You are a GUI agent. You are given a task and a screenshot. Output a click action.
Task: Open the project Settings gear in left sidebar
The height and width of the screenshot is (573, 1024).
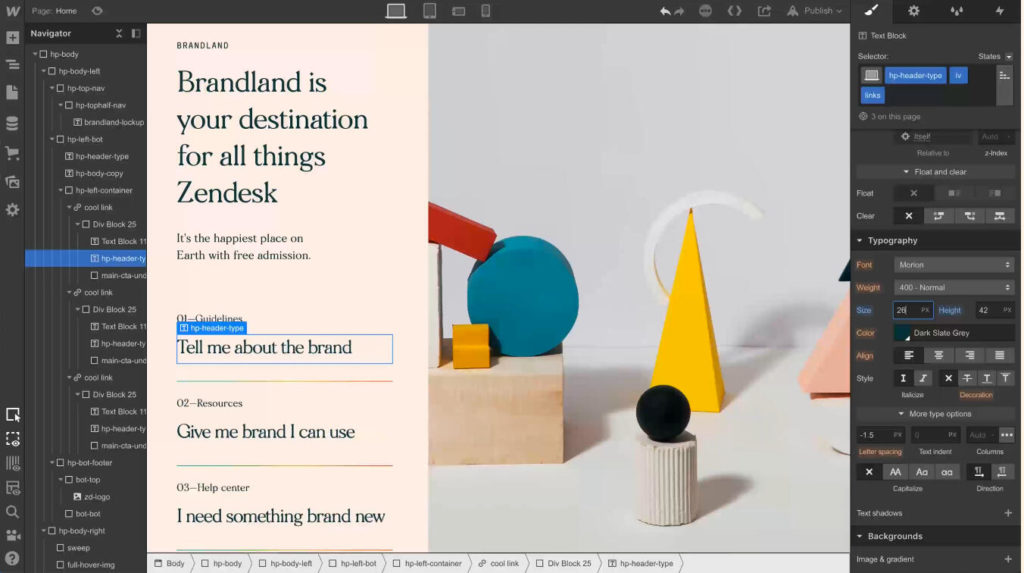click(12, 210)
